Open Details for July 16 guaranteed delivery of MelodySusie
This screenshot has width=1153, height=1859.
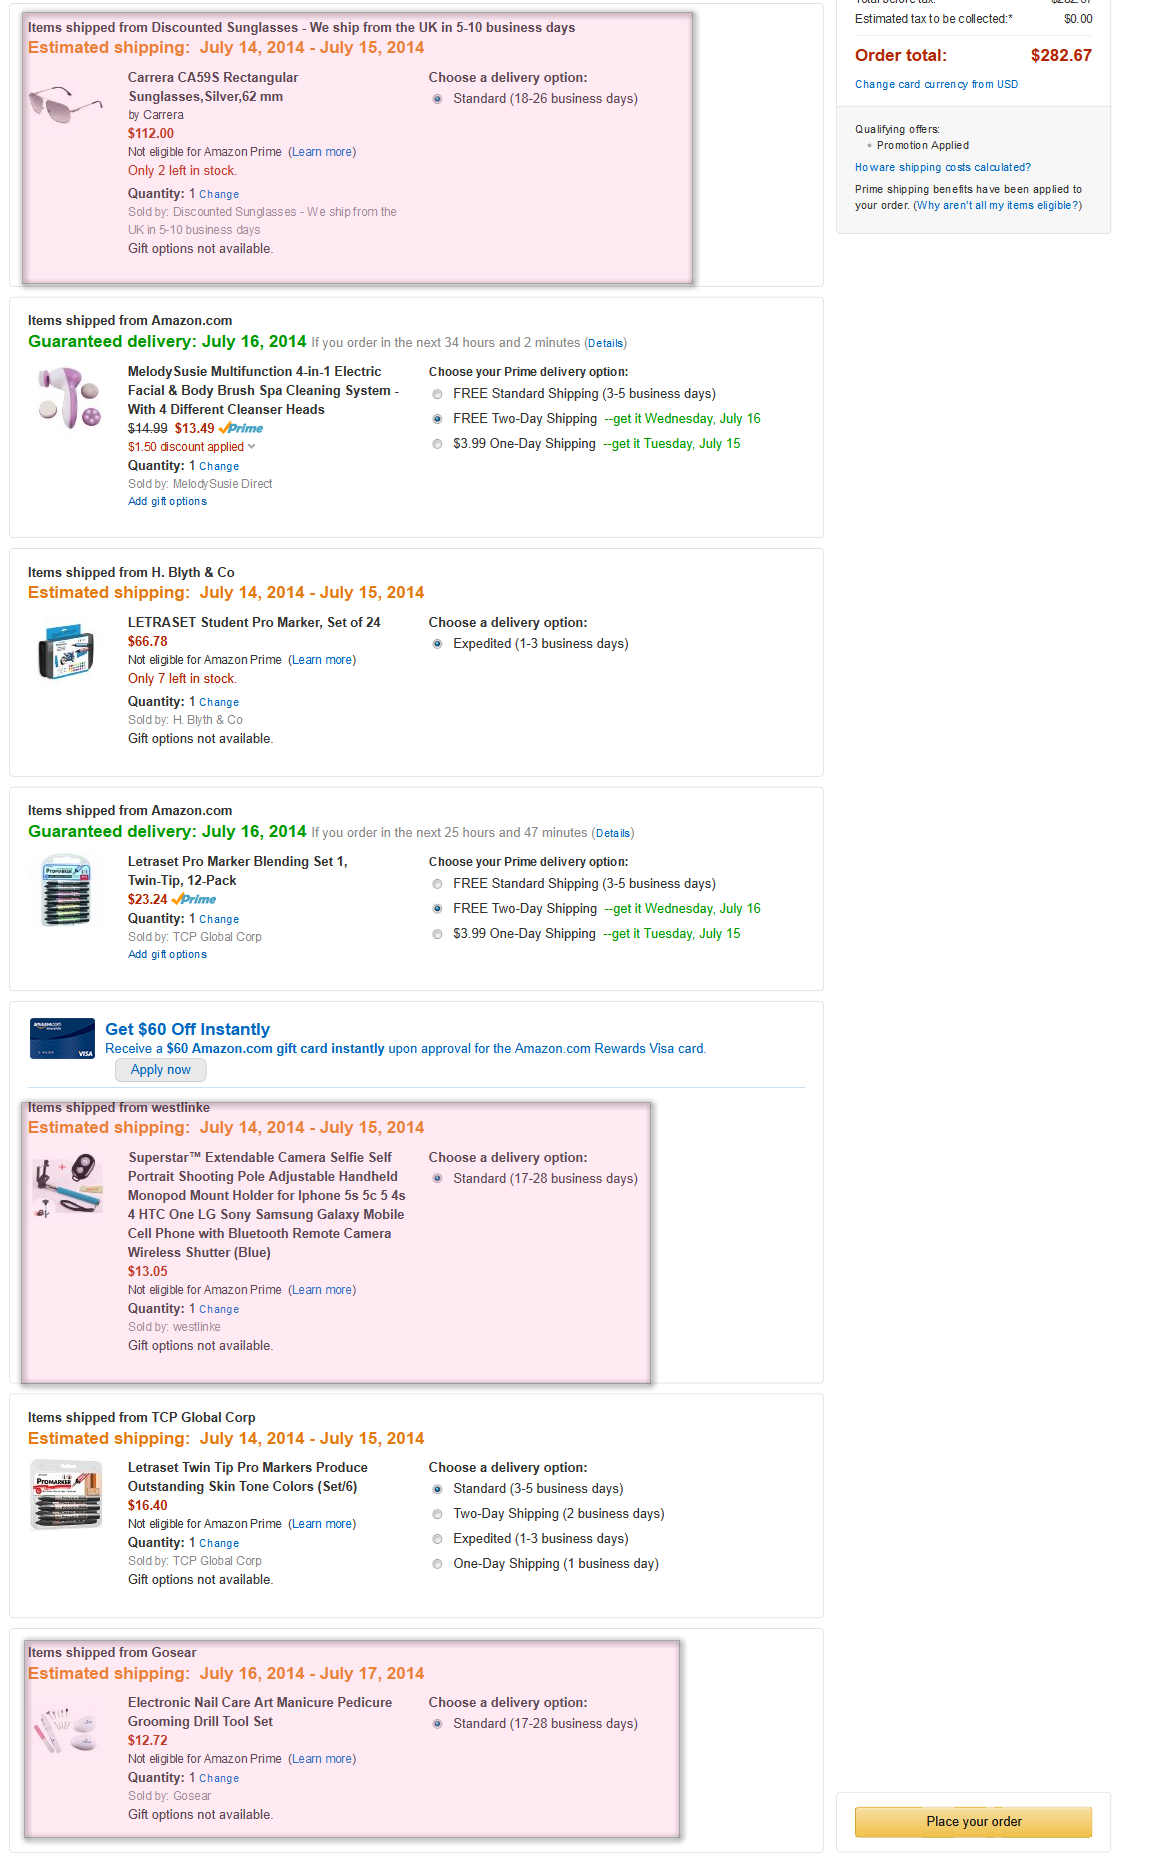pyautogui.click(x=605, y=343)
